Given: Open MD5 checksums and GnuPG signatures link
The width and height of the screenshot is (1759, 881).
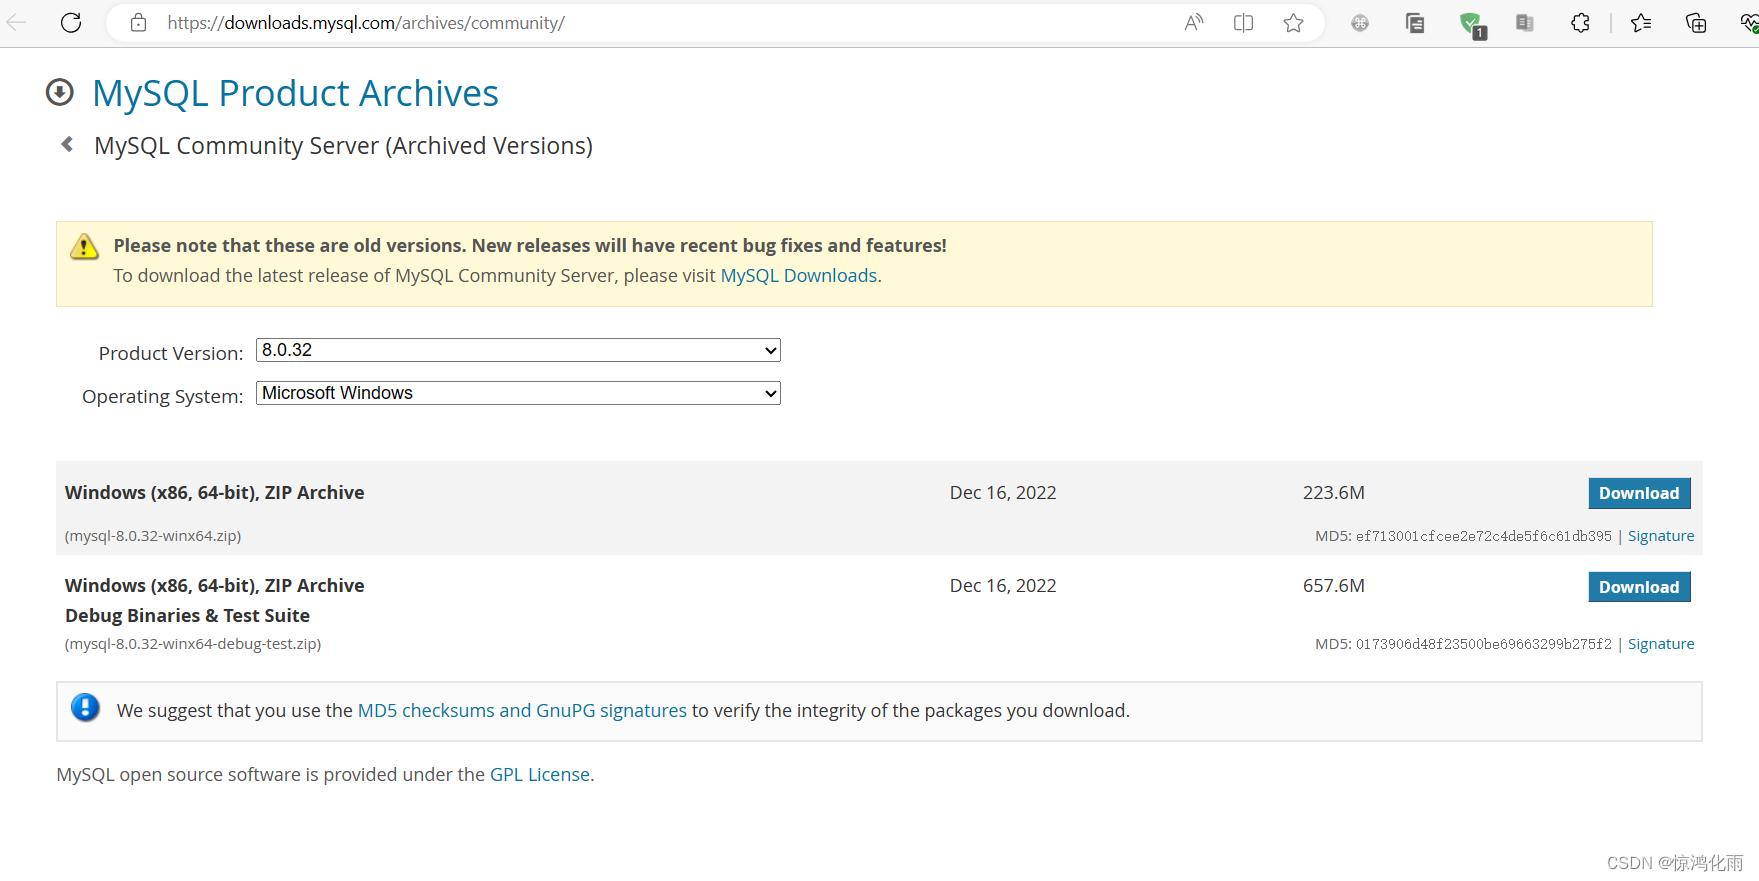Looking at the screenshot, I should [522, 710].
